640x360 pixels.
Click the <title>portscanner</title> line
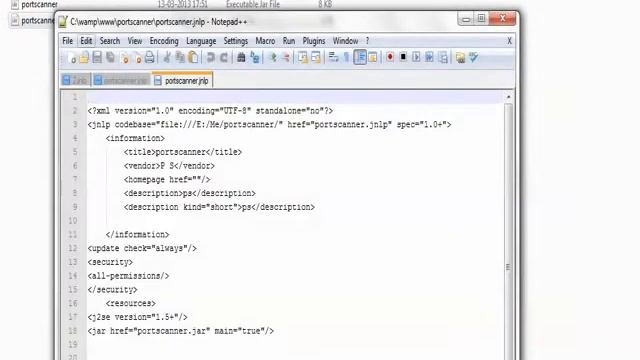(x=183, y=152)
